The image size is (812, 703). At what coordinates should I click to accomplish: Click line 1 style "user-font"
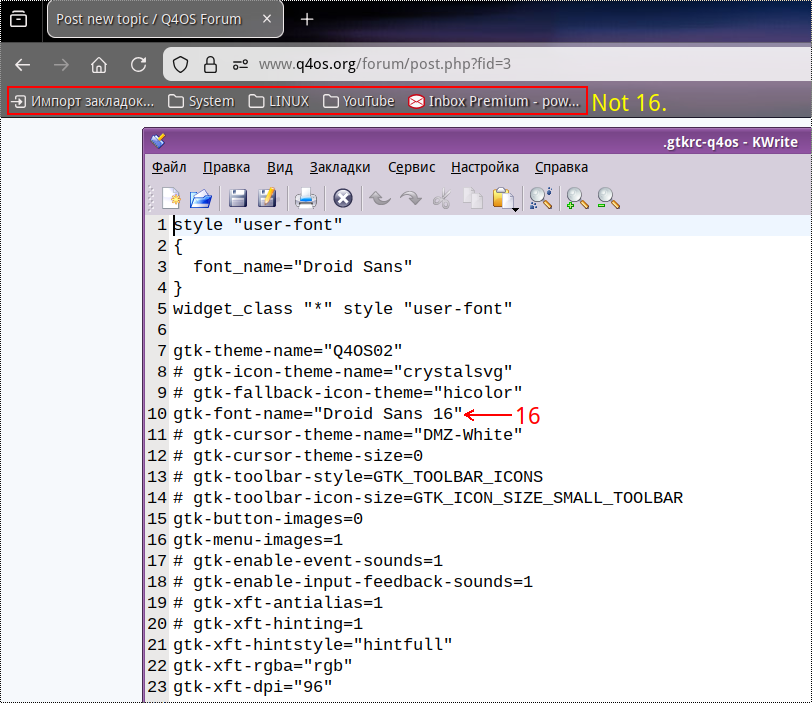coord(258,225)
